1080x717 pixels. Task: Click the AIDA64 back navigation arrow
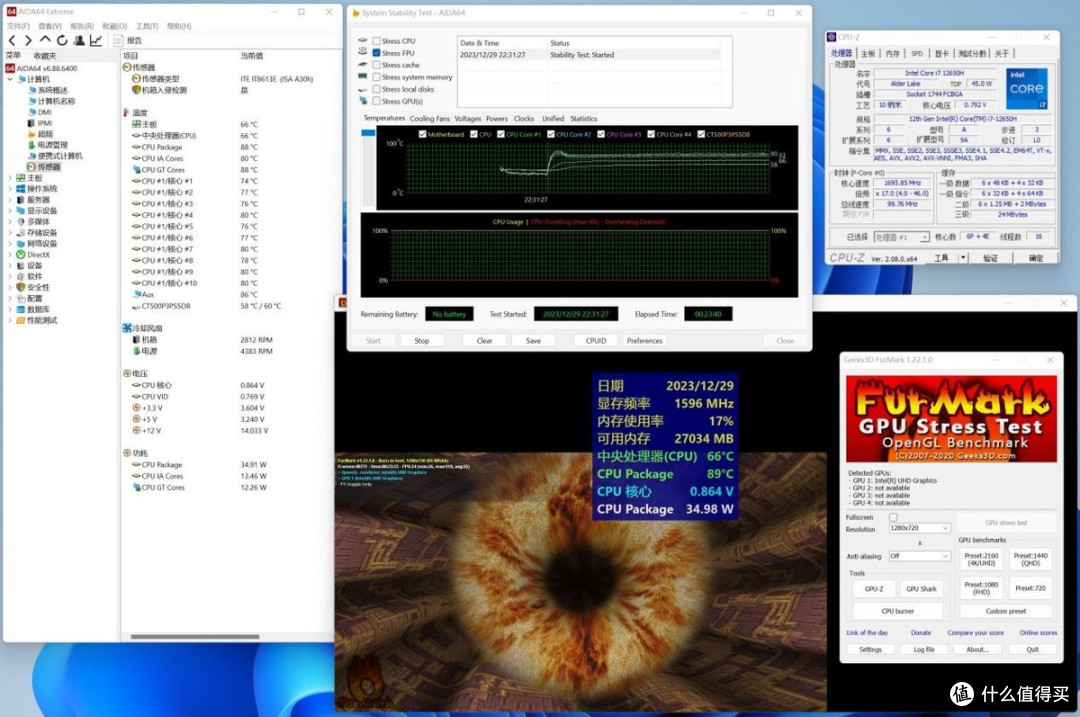(11, 41)
